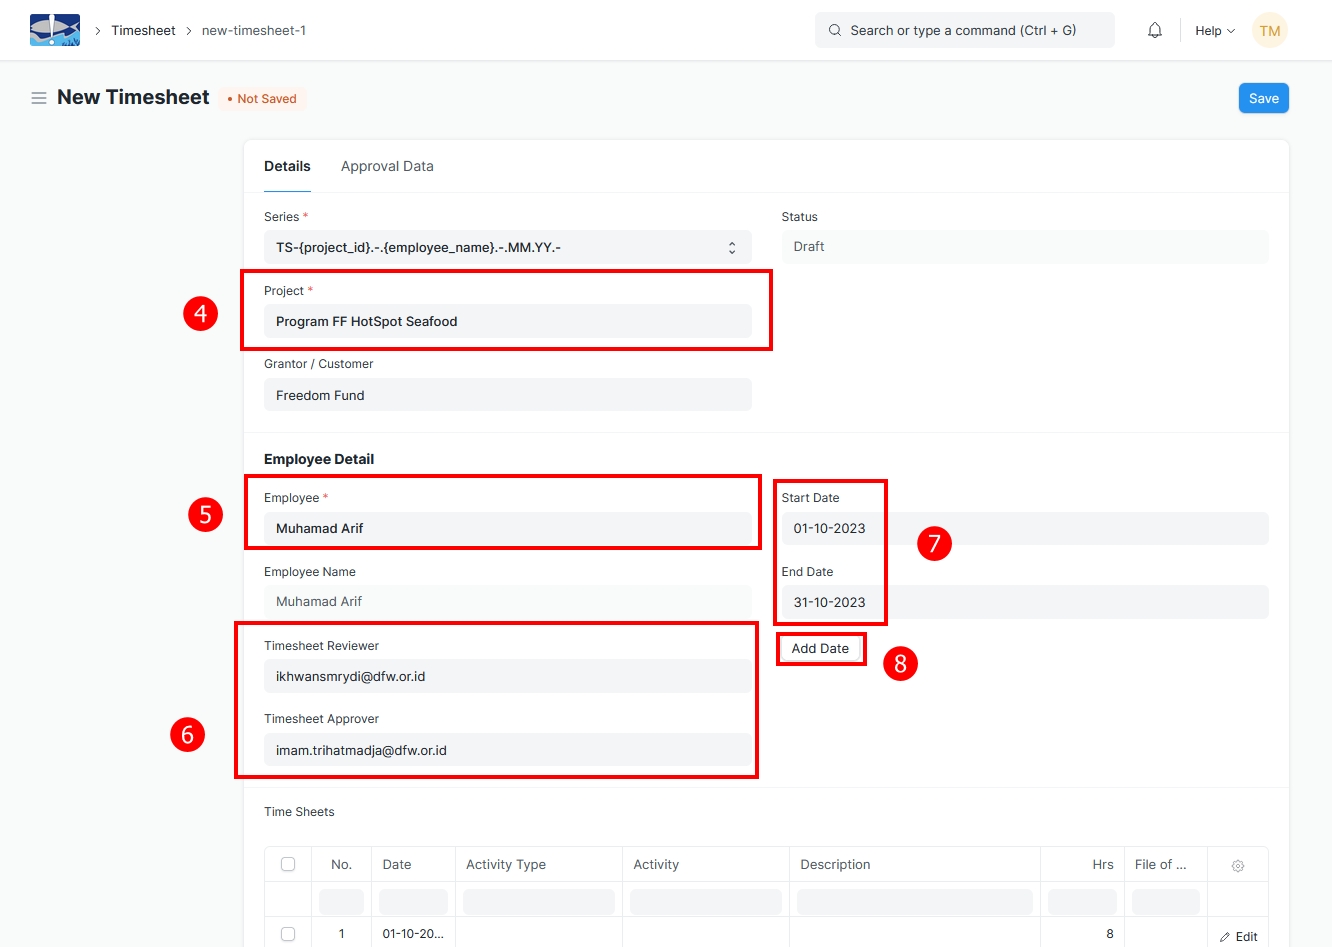The width and height of the screenshot is (1332, 947).
Task: Click the search magnifier icon
Action: click(835, 30)
